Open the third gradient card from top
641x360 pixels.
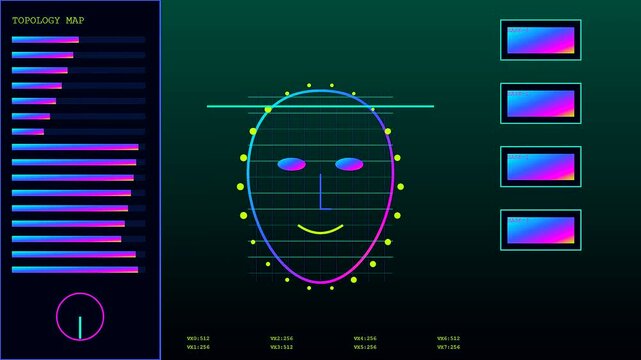click(x=540, y=167)
